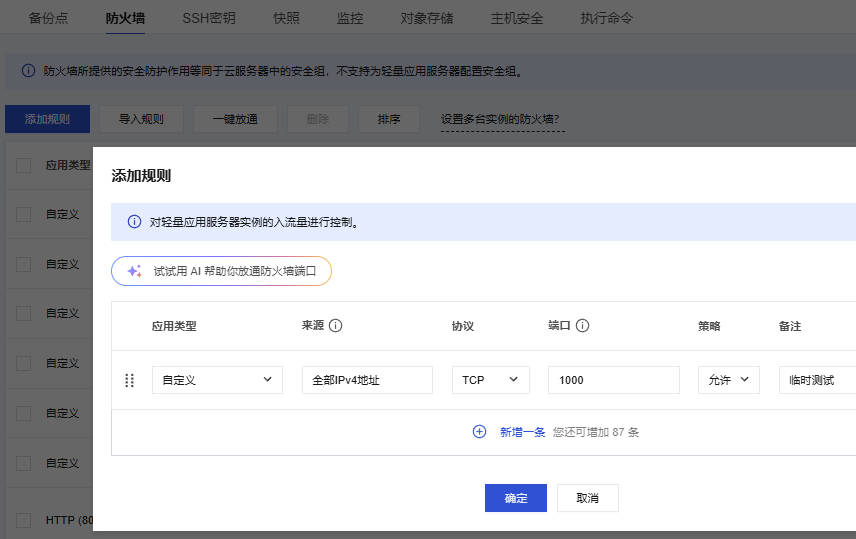Toggle the 应用类型 header select-all checkbox
The height and width of the screenshot is (539, 856).
pos(23,165)
